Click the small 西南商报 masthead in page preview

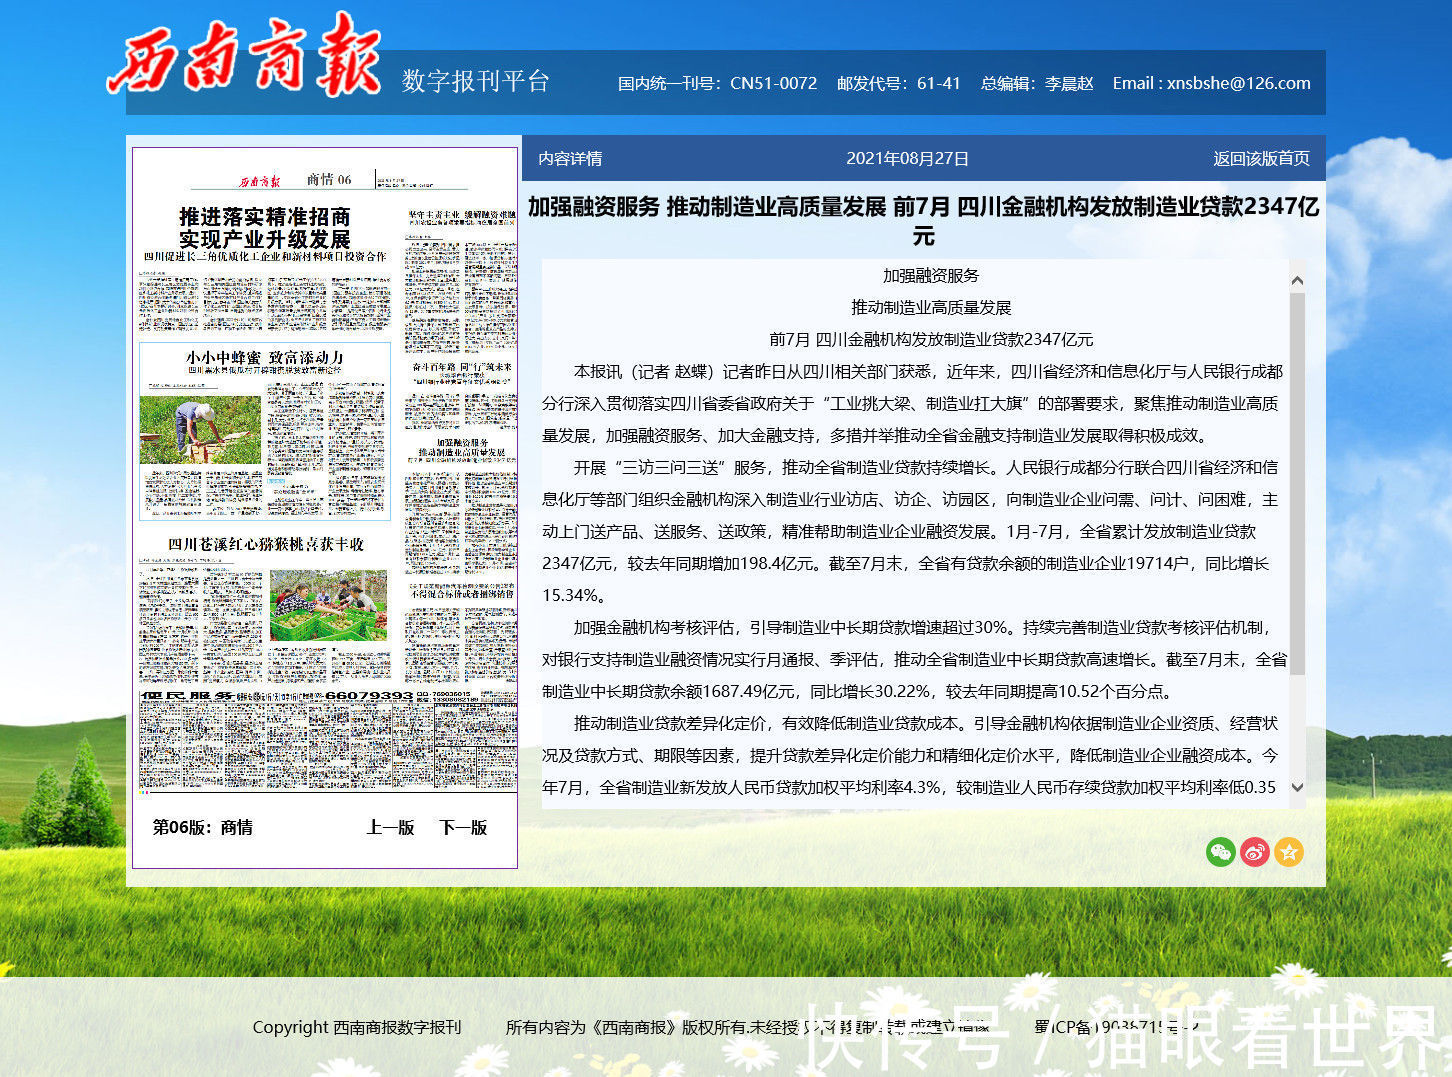(260, 181)
